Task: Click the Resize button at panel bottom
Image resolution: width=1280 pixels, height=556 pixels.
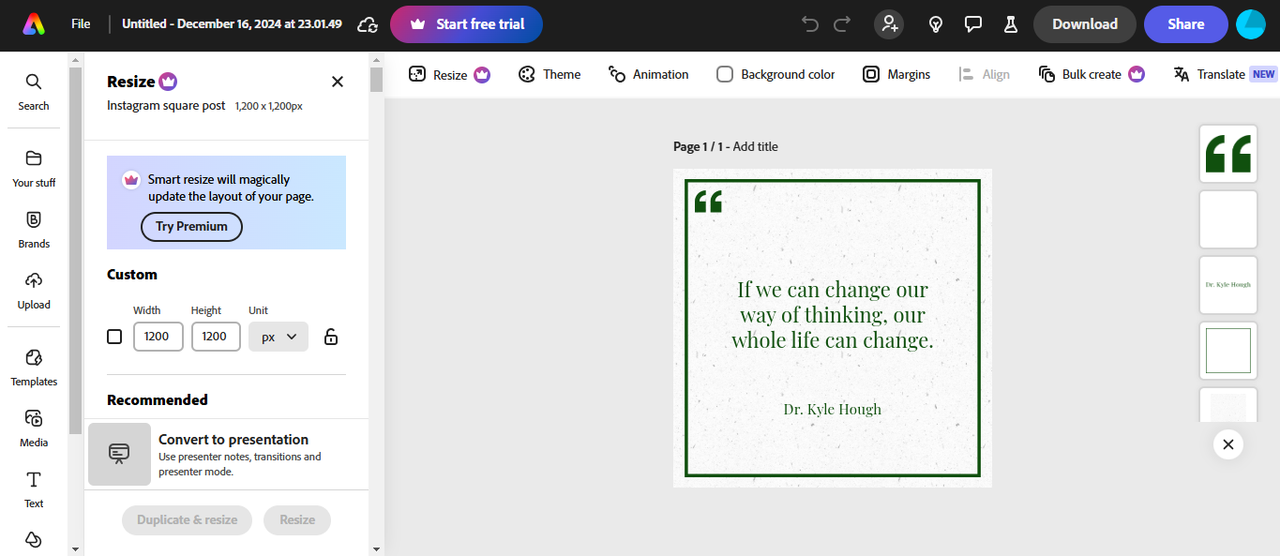Action: click(x=297, y=520)
